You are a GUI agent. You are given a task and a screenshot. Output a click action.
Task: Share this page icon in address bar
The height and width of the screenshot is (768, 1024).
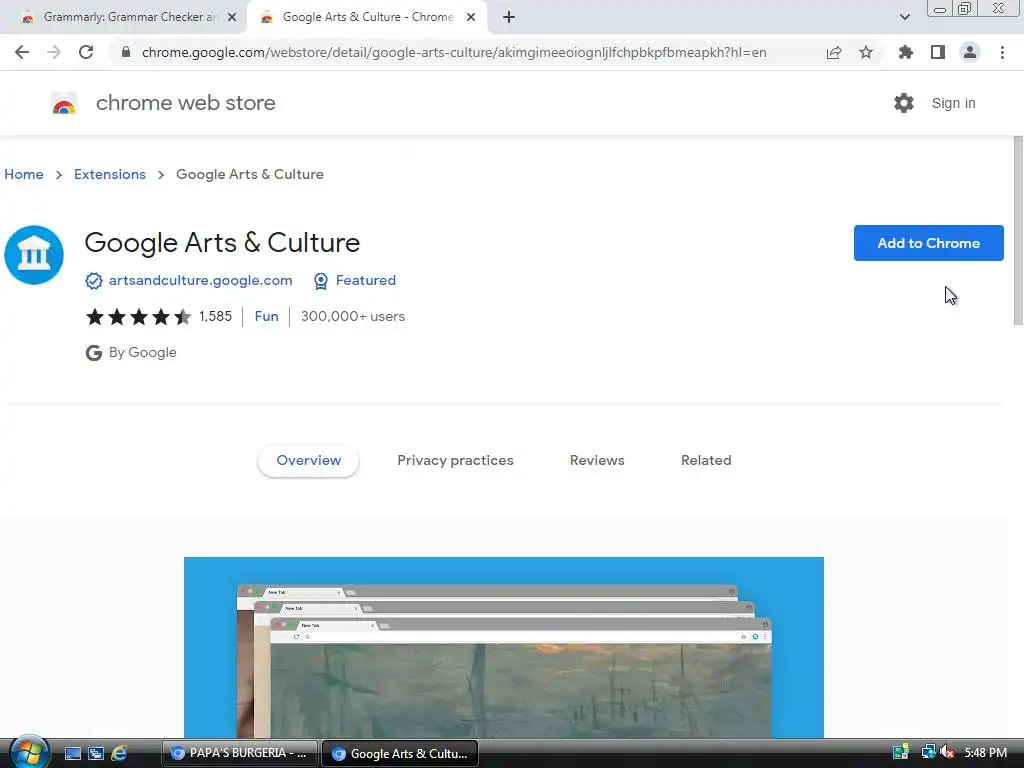[x=833, y=52]
